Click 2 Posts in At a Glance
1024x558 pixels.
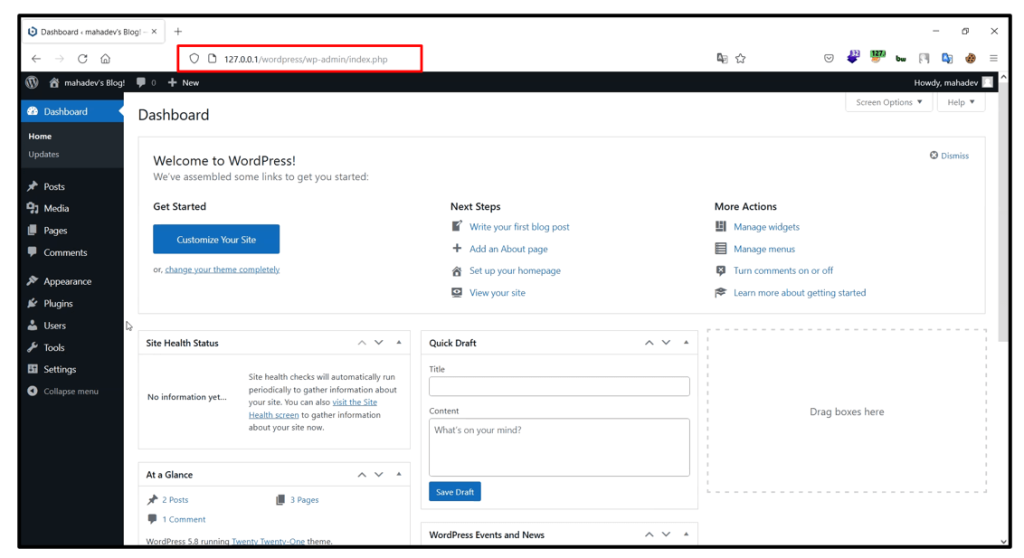coord(175,500)
